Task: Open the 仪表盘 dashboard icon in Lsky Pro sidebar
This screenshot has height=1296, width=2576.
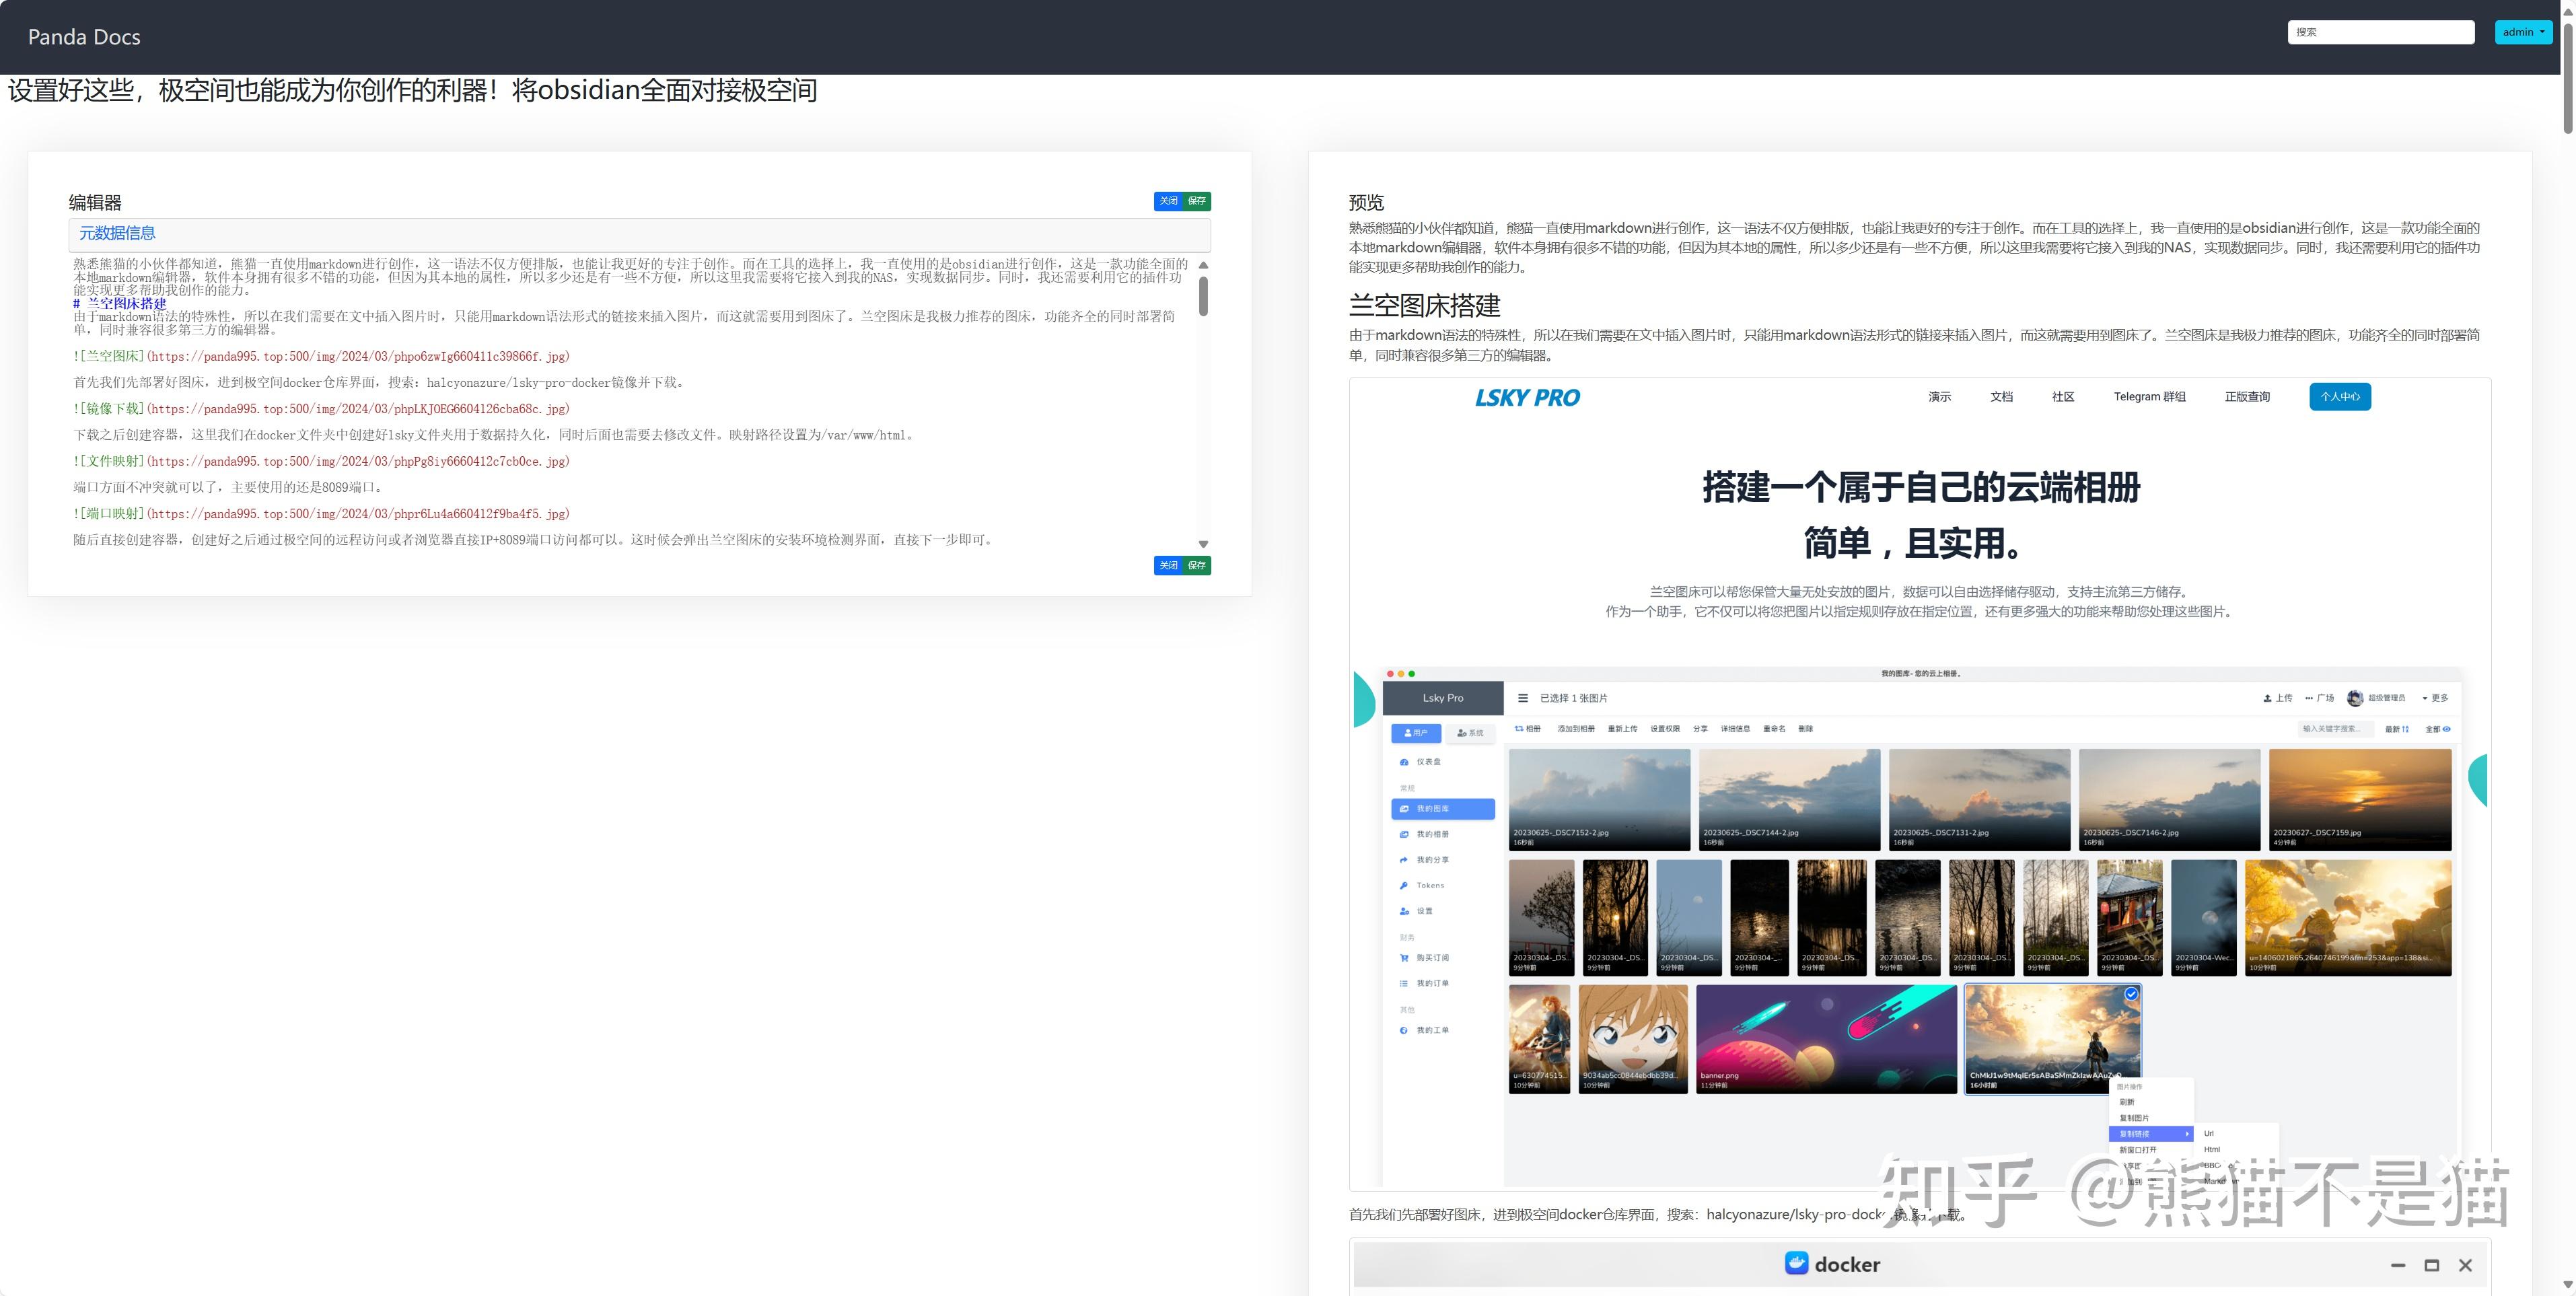Action: 1404,762
